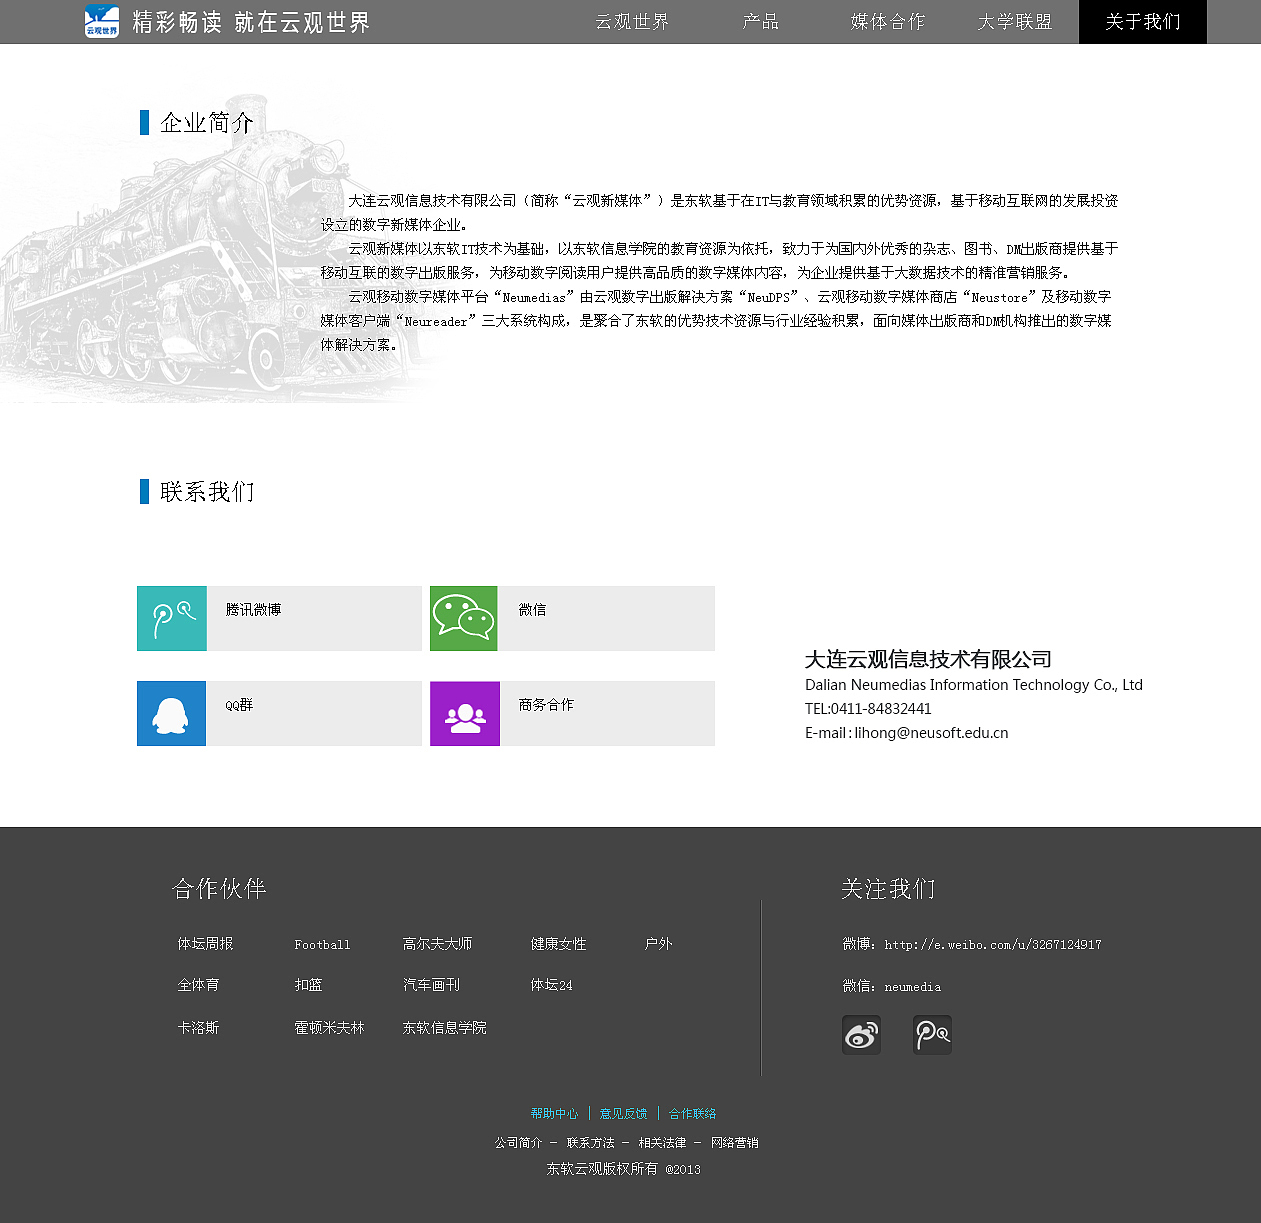This screenshot has width=1261, height=1223.
Task: Open the 帮助中心 footer link
Action: point(554,1113)
